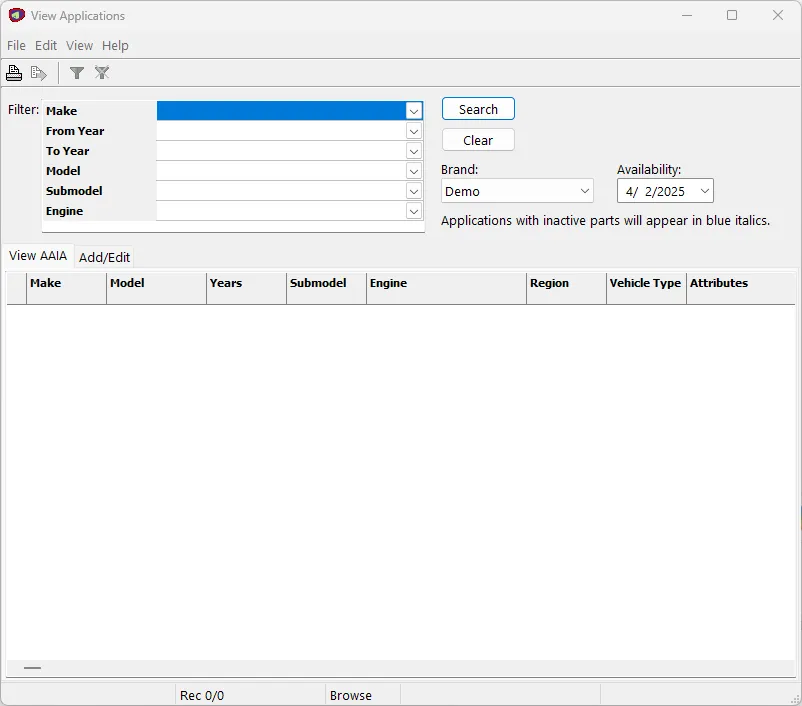Click the Print toolbar icon

[x=14, y=73]
